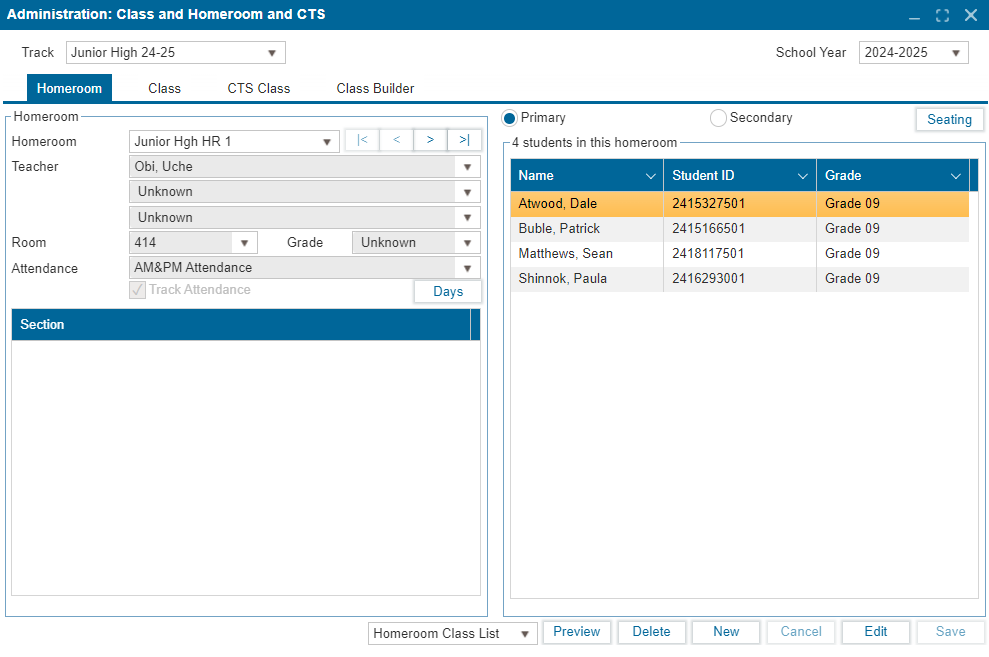Open the School Year dropdown

coord(955,53)
